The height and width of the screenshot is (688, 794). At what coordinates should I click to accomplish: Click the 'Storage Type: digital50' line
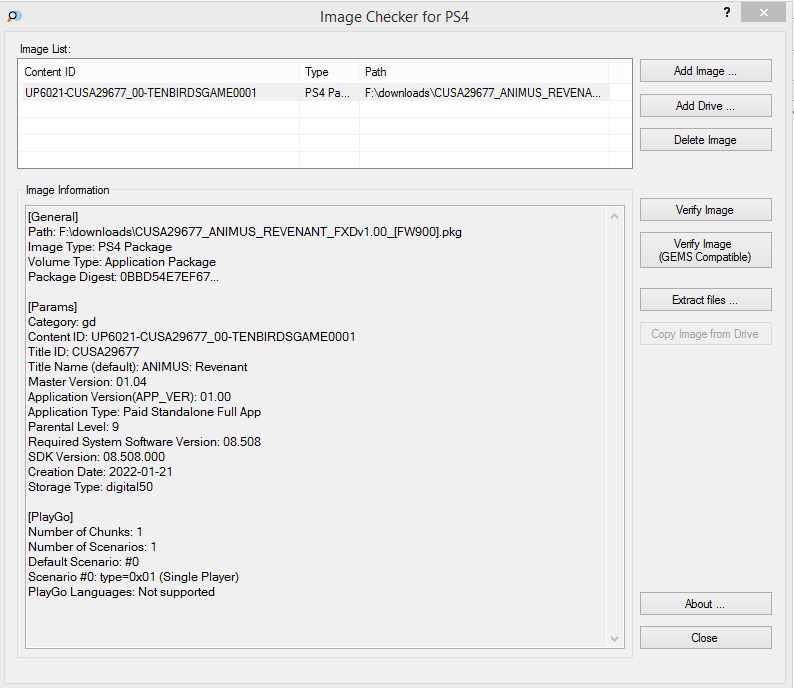pyautogui.click(x=90, y=487)
